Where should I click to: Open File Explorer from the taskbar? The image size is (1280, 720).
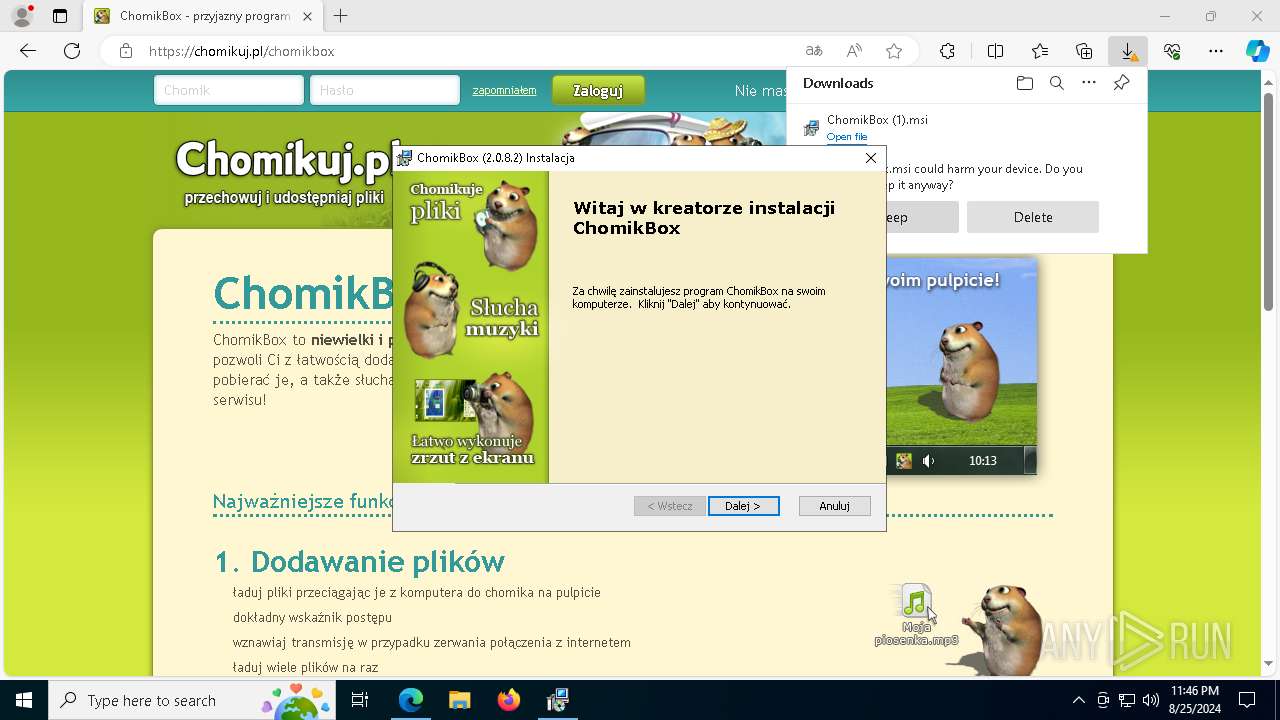coord(459,700)
